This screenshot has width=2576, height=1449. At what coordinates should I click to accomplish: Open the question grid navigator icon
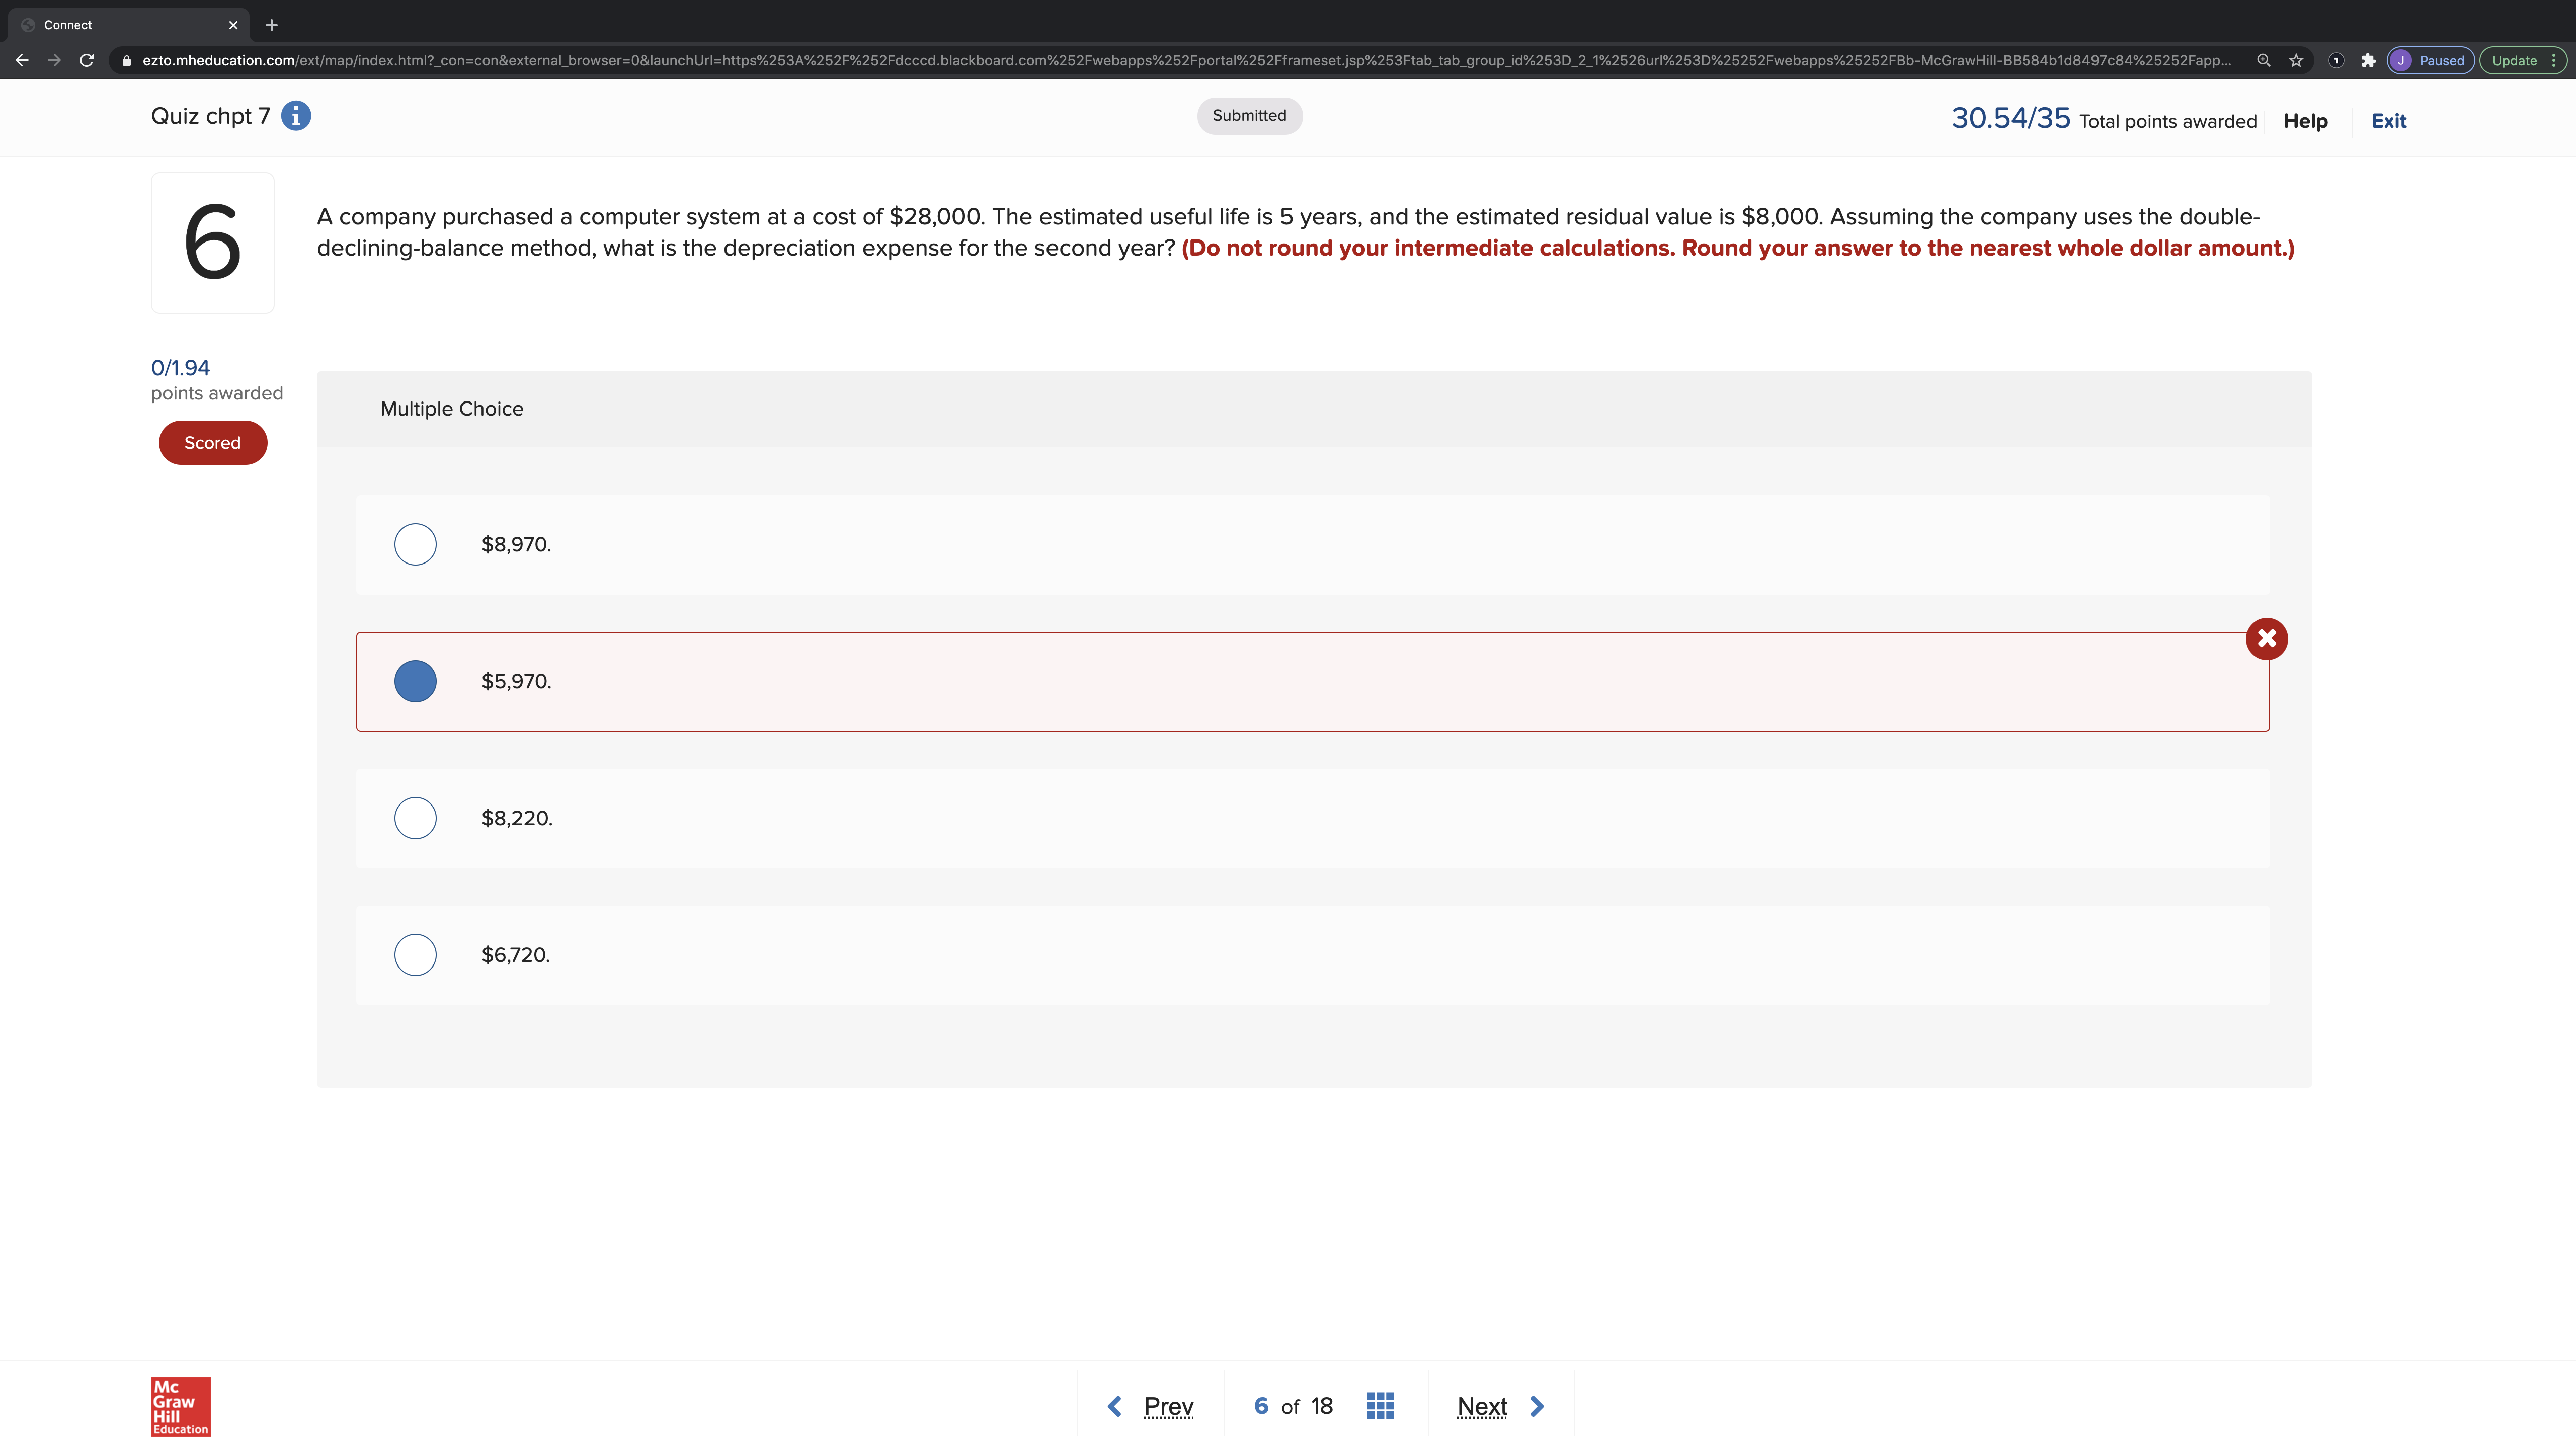(1380, 1406)
